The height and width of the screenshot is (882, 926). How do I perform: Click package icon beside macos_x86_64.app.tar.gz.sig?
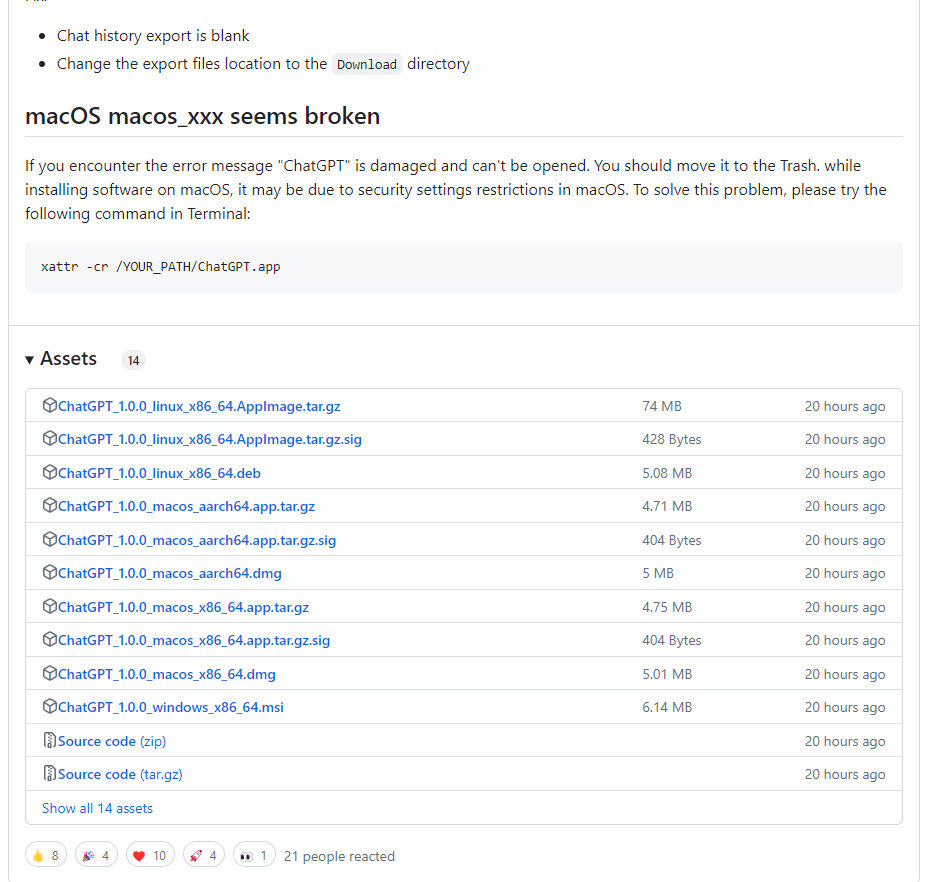pos(50,640)
